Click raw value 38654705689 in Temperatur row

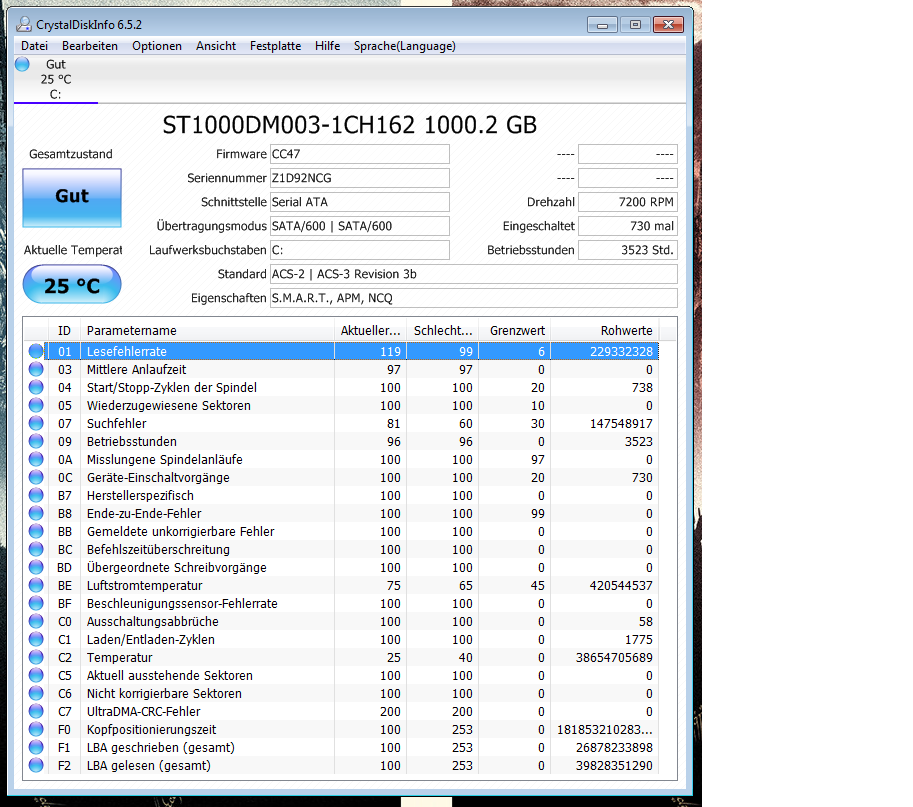pyautogui.click(x=614, y=657)
